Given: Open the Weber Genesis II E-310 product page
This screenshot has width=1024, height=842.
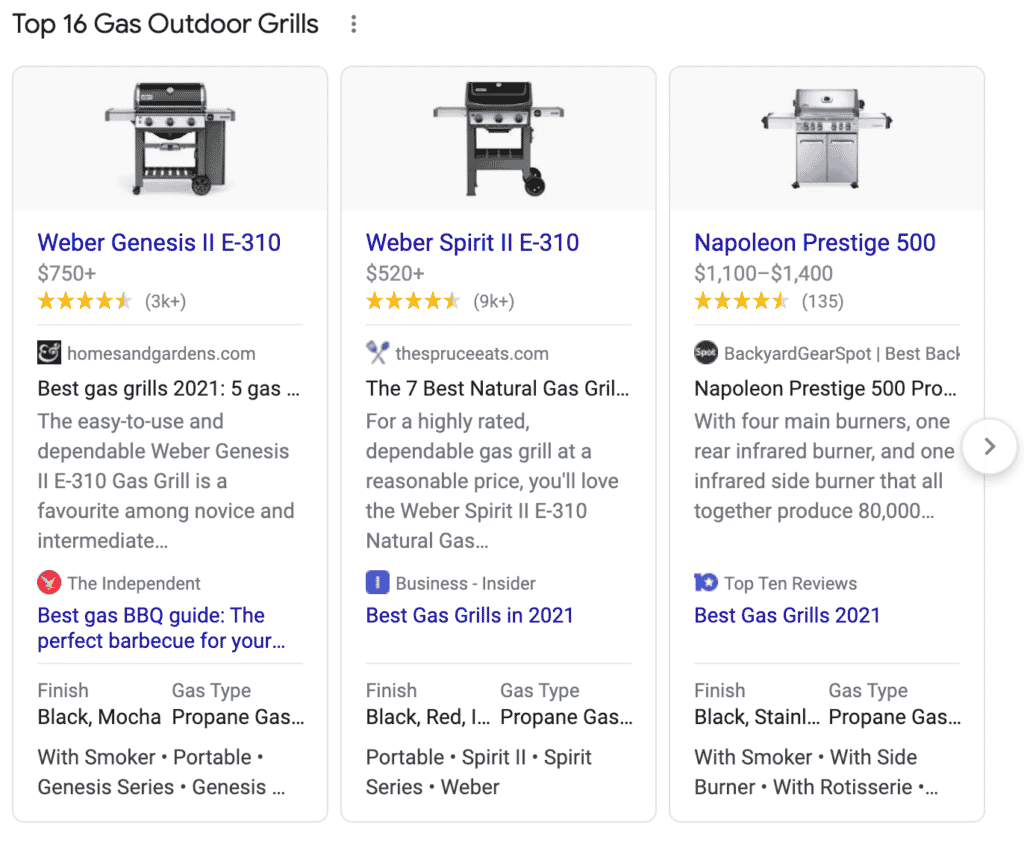Looking at the screenshot, I should tap(158, 243).
